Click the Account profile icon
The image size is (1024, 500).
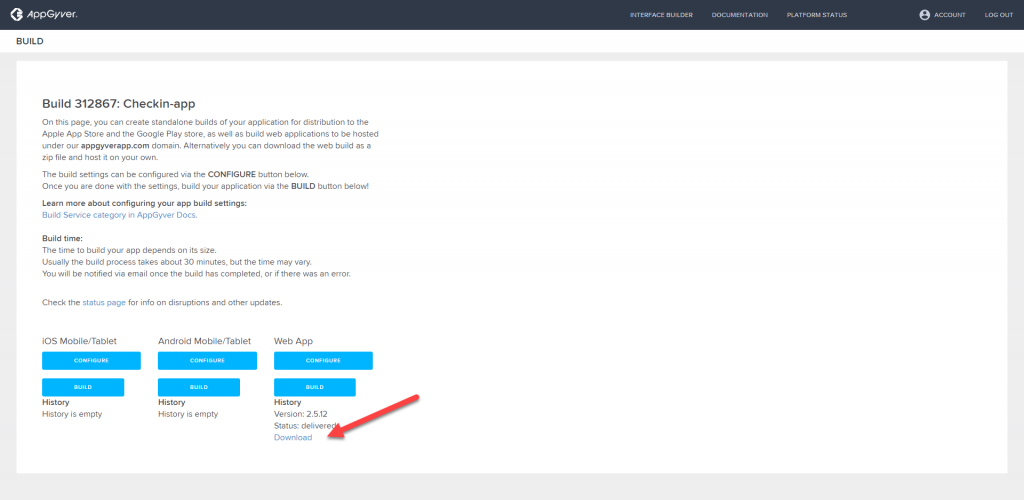point(924,15)
